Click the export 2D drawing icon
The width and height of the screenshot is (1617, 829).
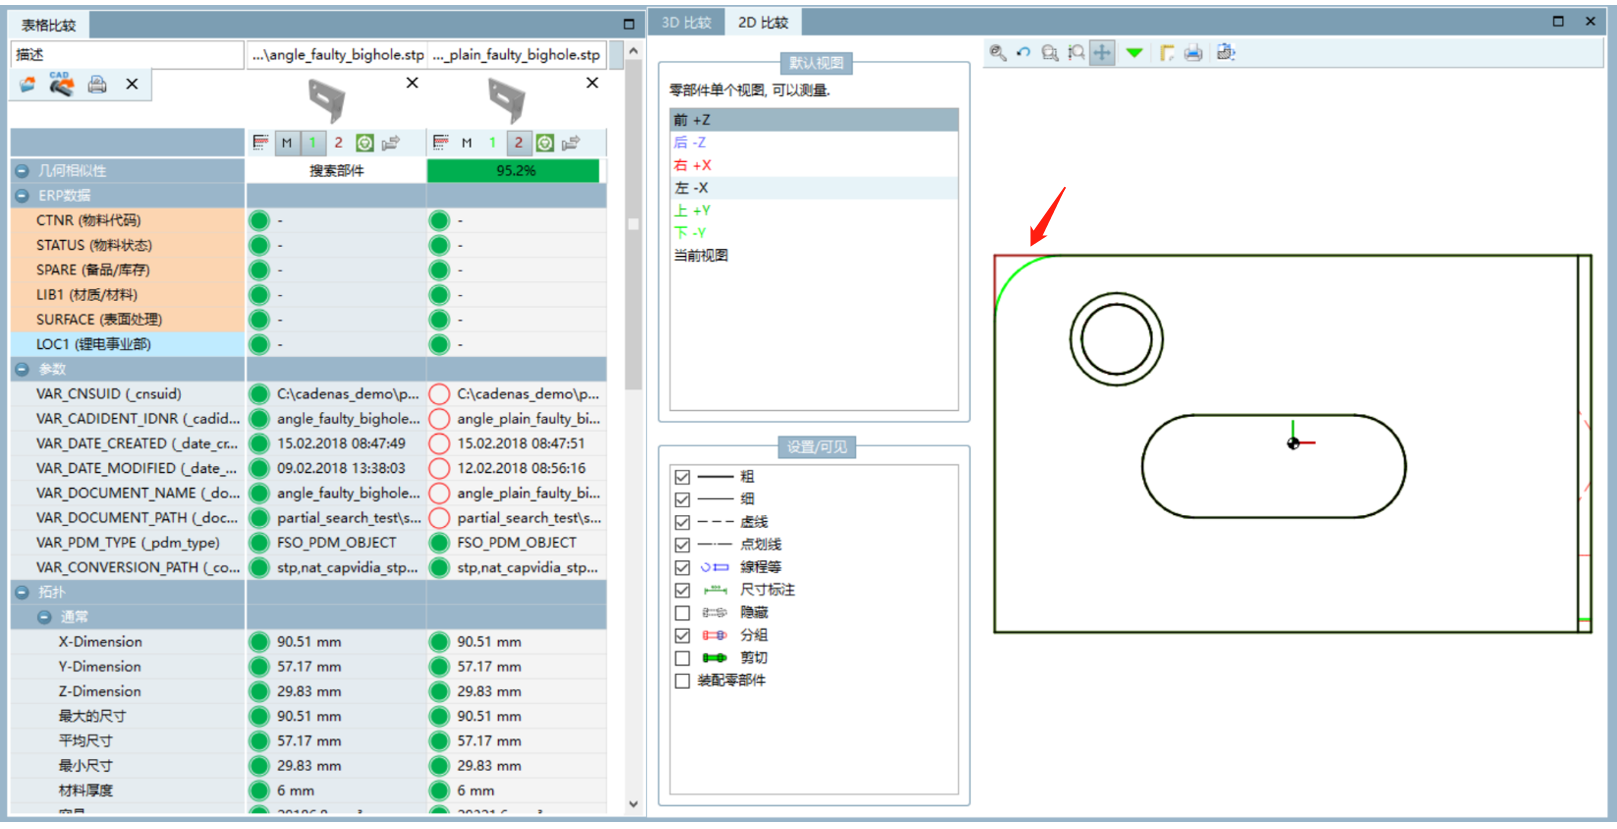pyautogui.click(x=1226, y=53)
